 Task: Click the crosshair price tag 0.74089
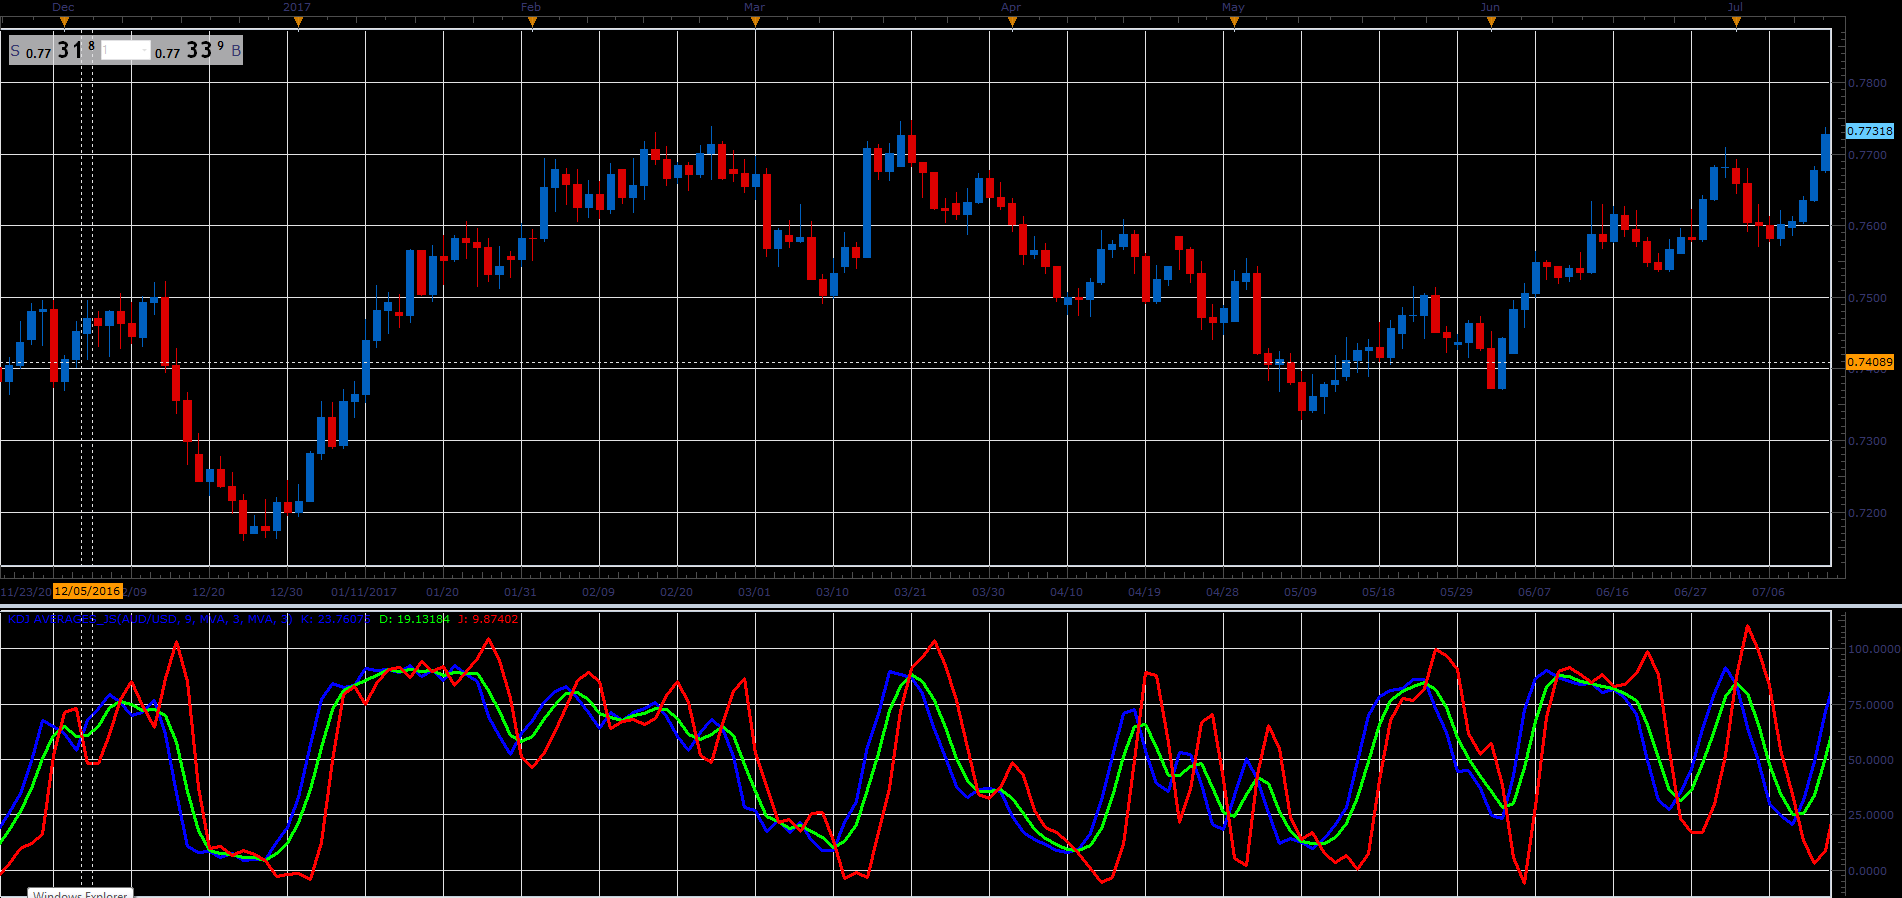click(x=1869, y=362)
